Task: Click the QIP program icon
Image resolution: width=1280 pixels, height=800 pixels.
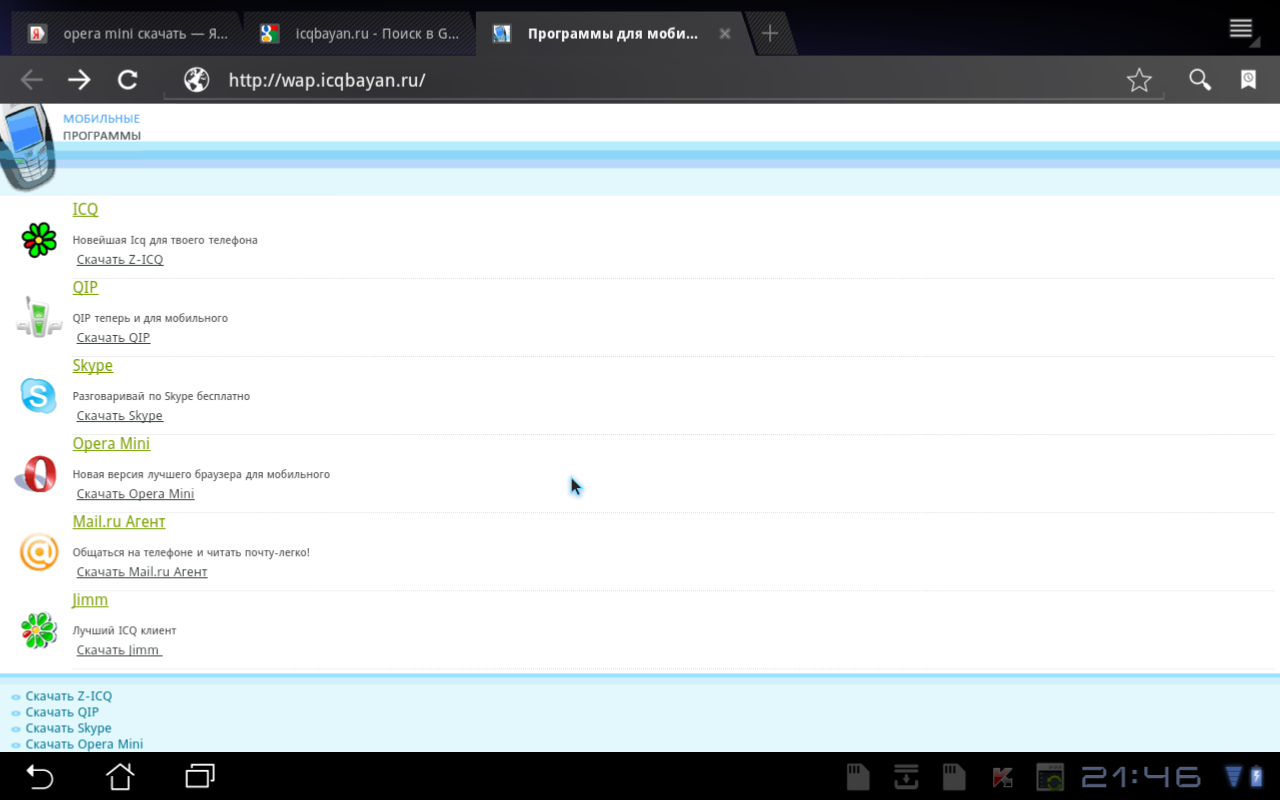Action: point(38,317)
